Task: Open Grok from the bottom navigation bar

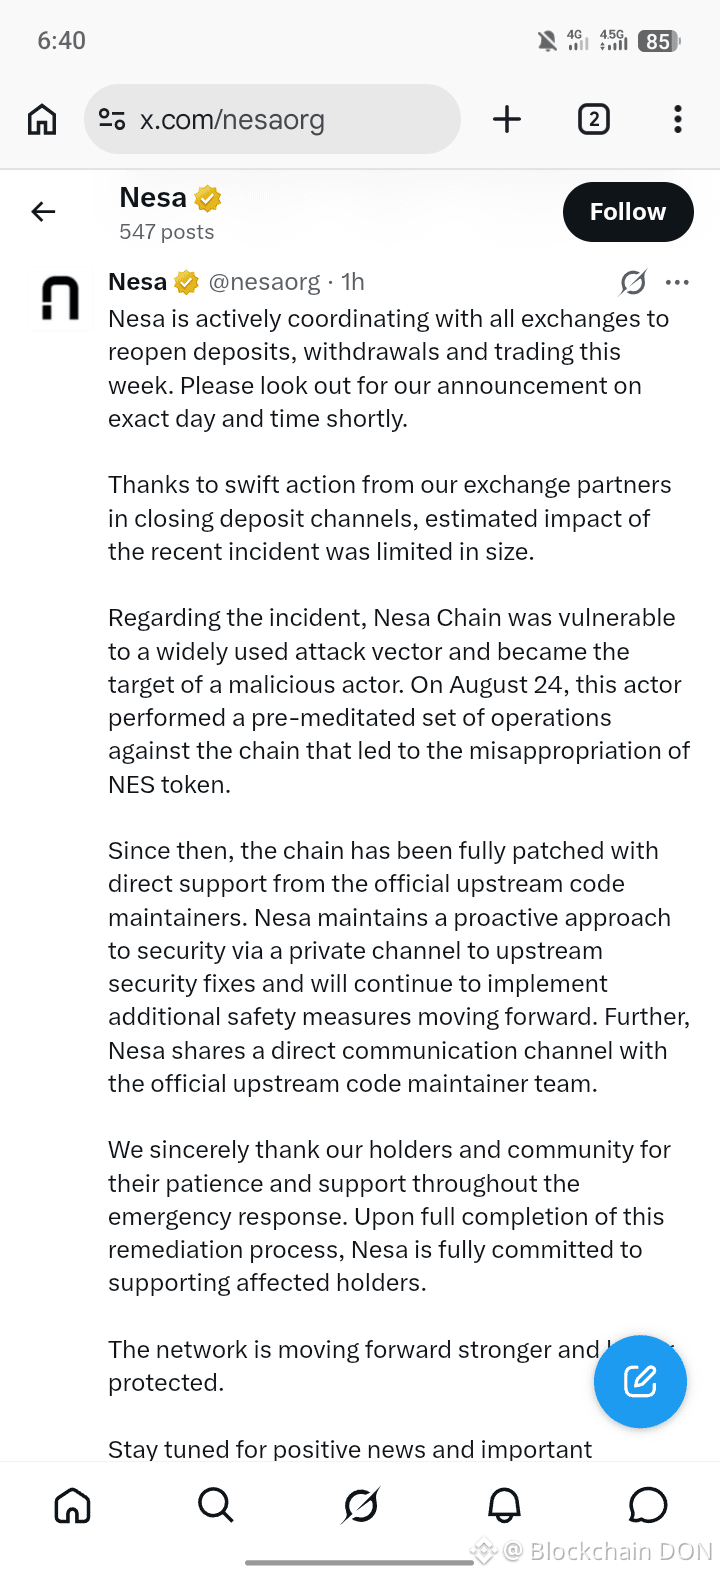Action: (x=360, y=1504)
